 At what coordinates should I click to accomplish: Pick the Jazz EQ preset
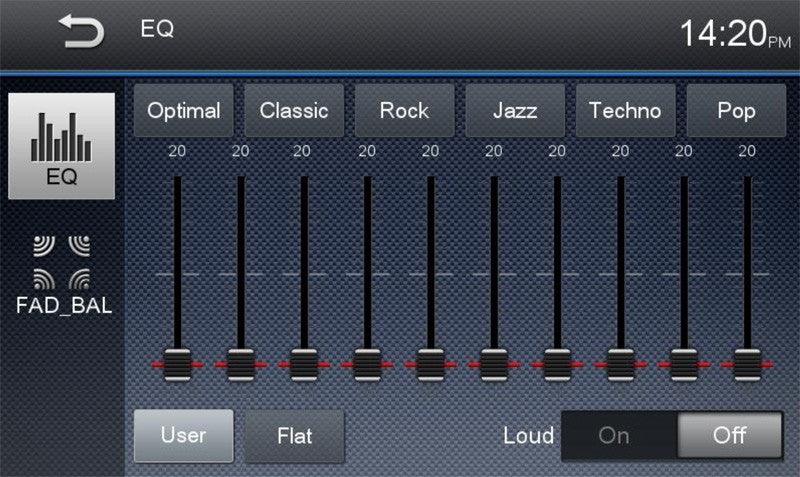click(514, 111)
